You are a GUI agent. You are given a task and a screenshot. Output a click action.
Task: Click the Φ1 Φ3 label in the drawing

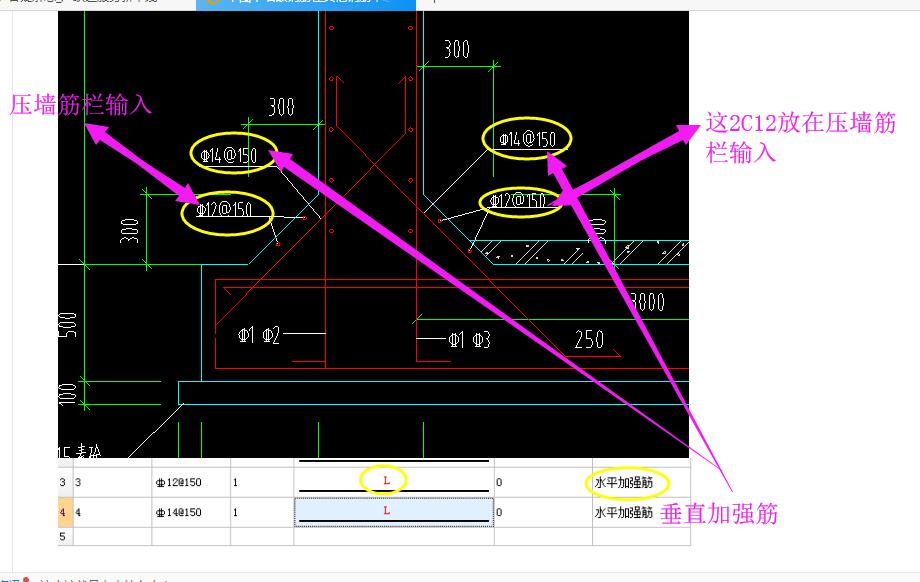469,340
